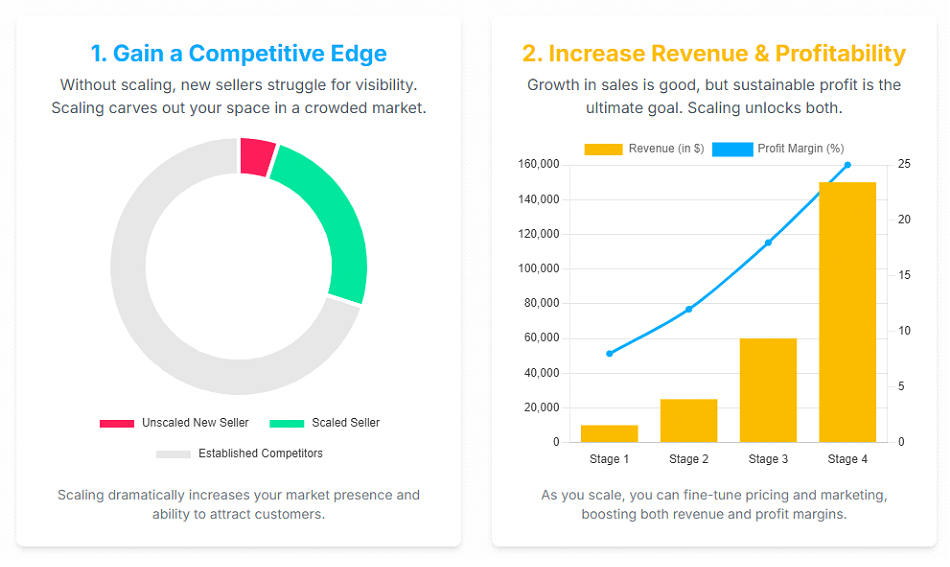Click the Stage 1 profit margin point

(x=610, y=354)
